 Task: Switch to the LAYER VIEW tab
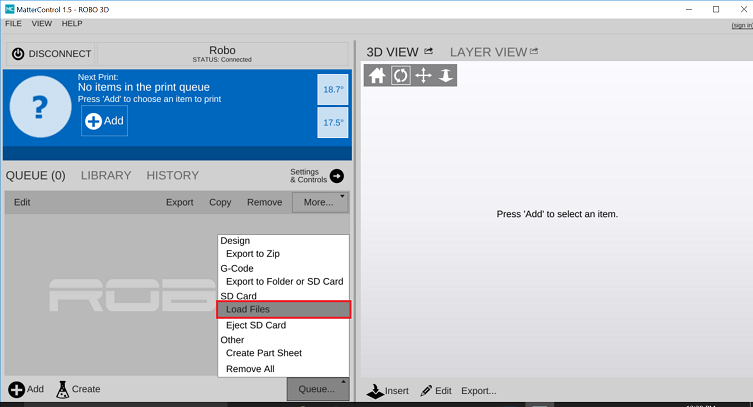click(488, 52)
